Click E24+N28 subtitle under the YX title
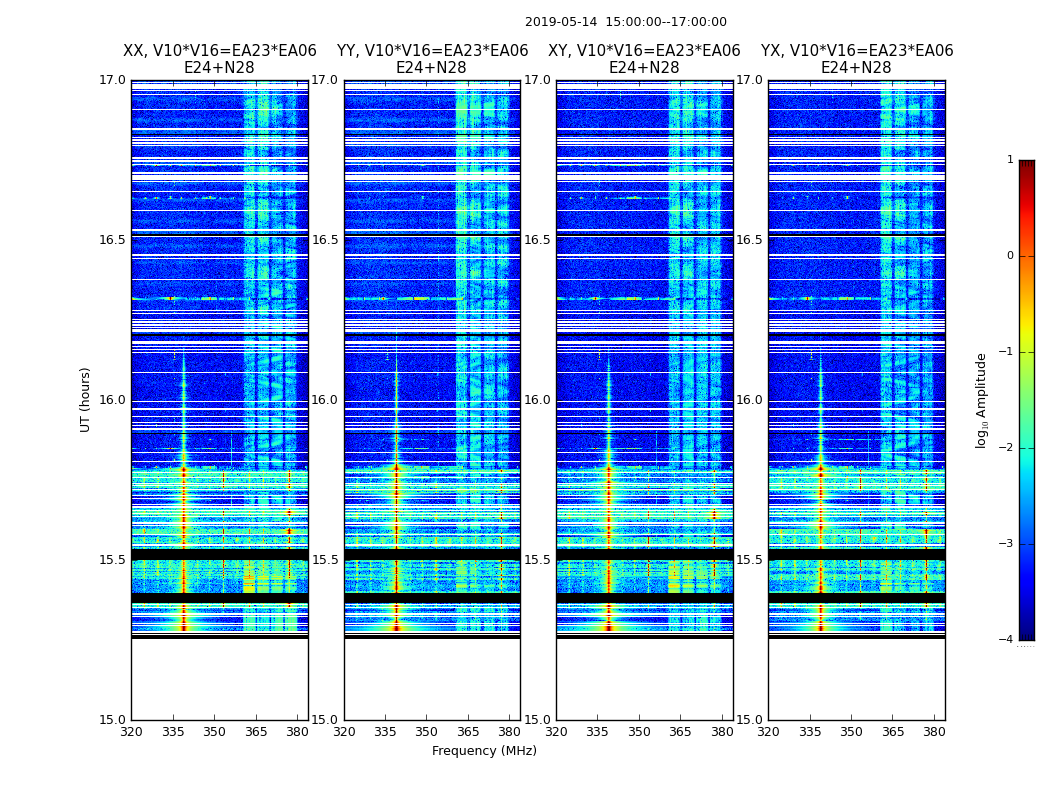This screenshot has height=800, width=1050. [856, 68]
